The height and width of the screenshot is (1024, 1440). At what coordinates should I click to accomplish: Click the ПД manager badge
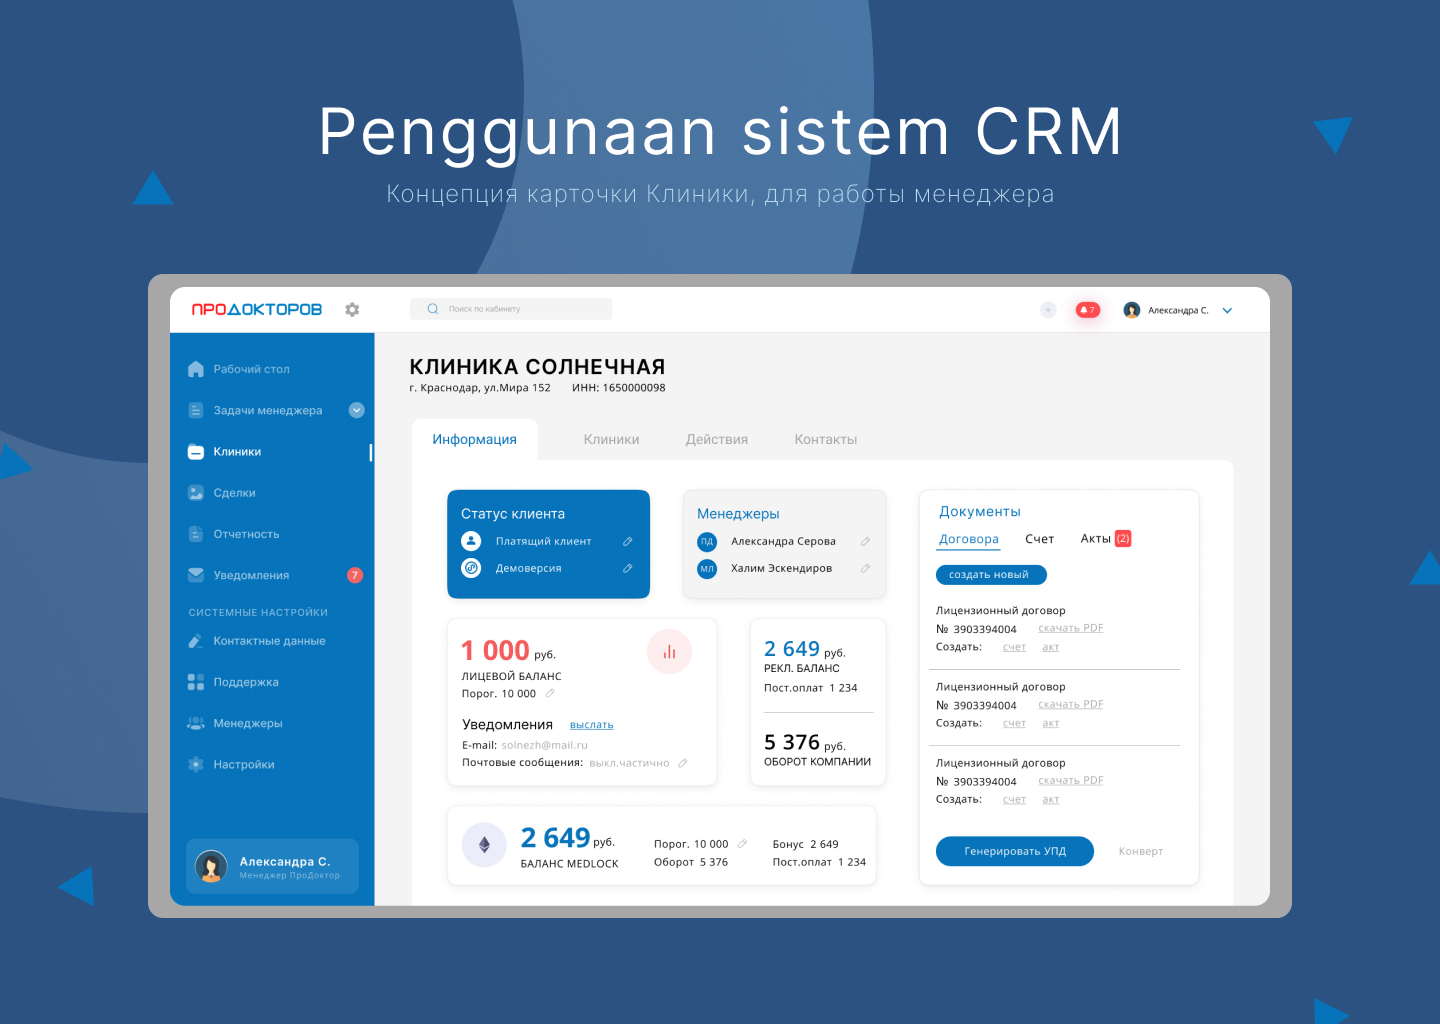click(707, 541)
